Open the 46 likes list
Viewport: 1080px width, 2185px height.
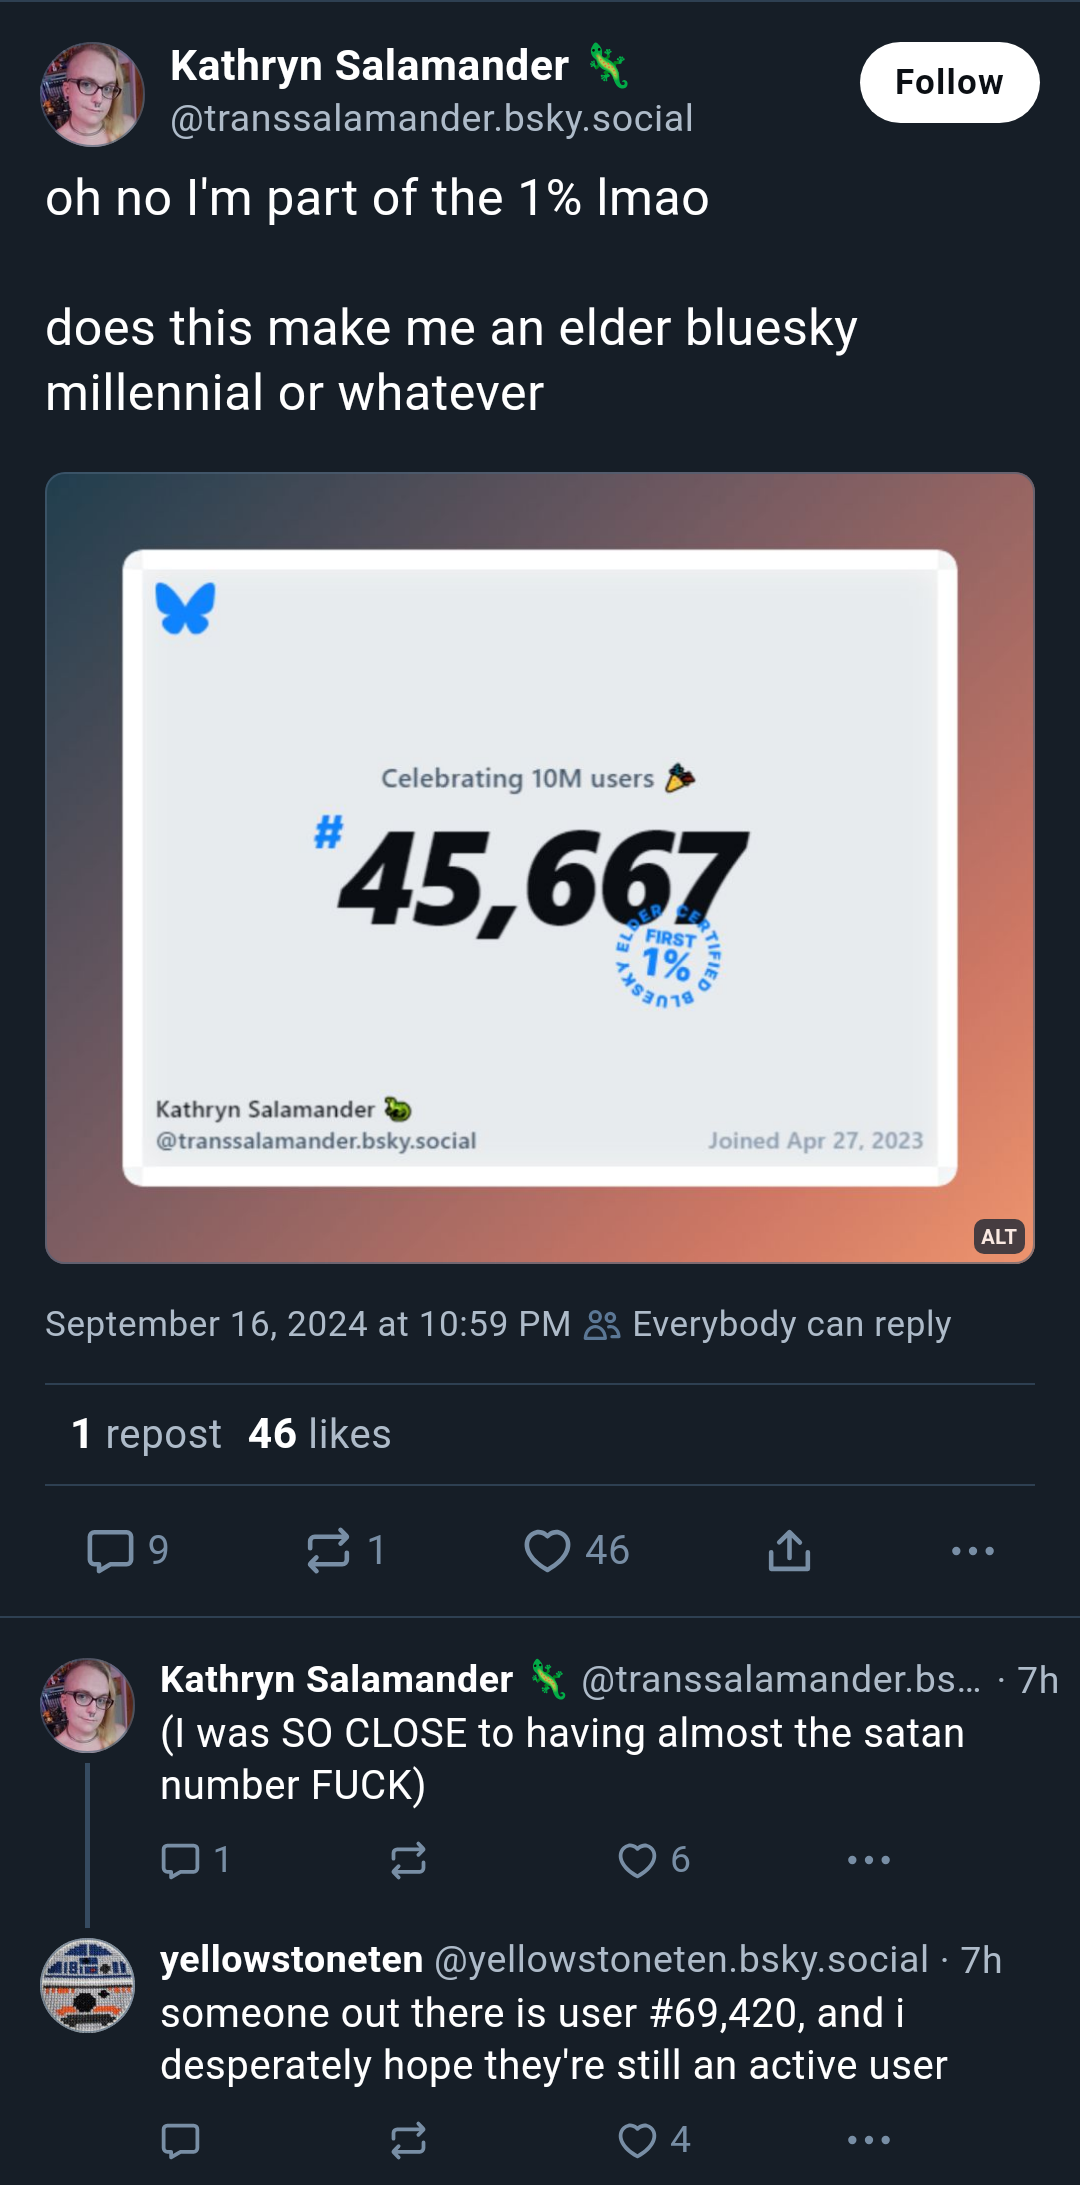point(319,1434)
